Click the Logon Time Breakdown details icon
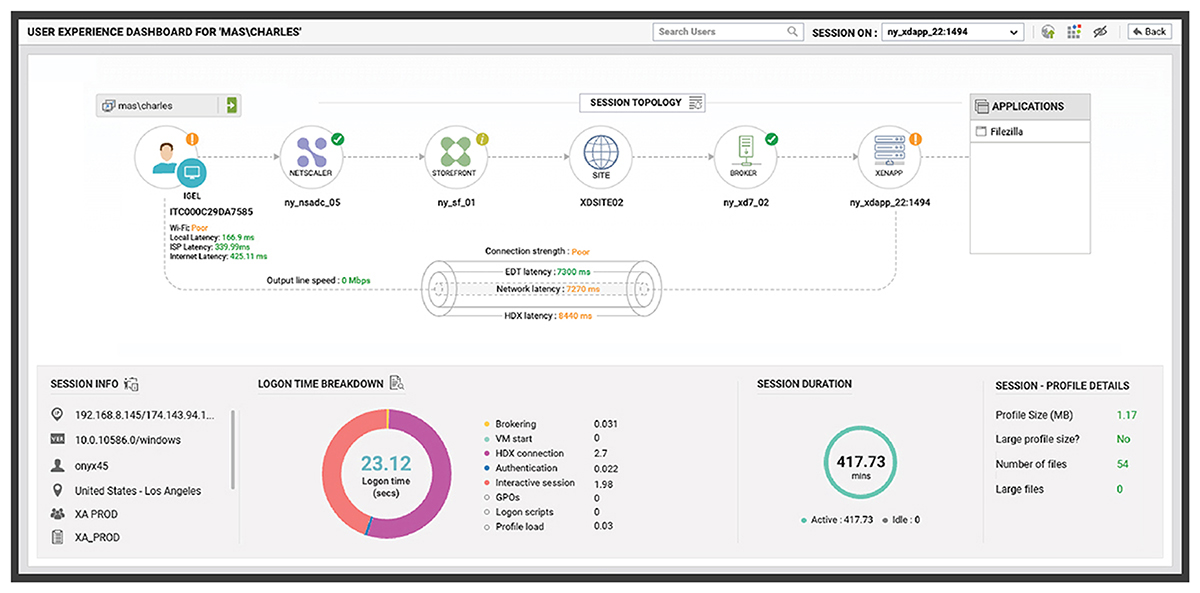 397,383
